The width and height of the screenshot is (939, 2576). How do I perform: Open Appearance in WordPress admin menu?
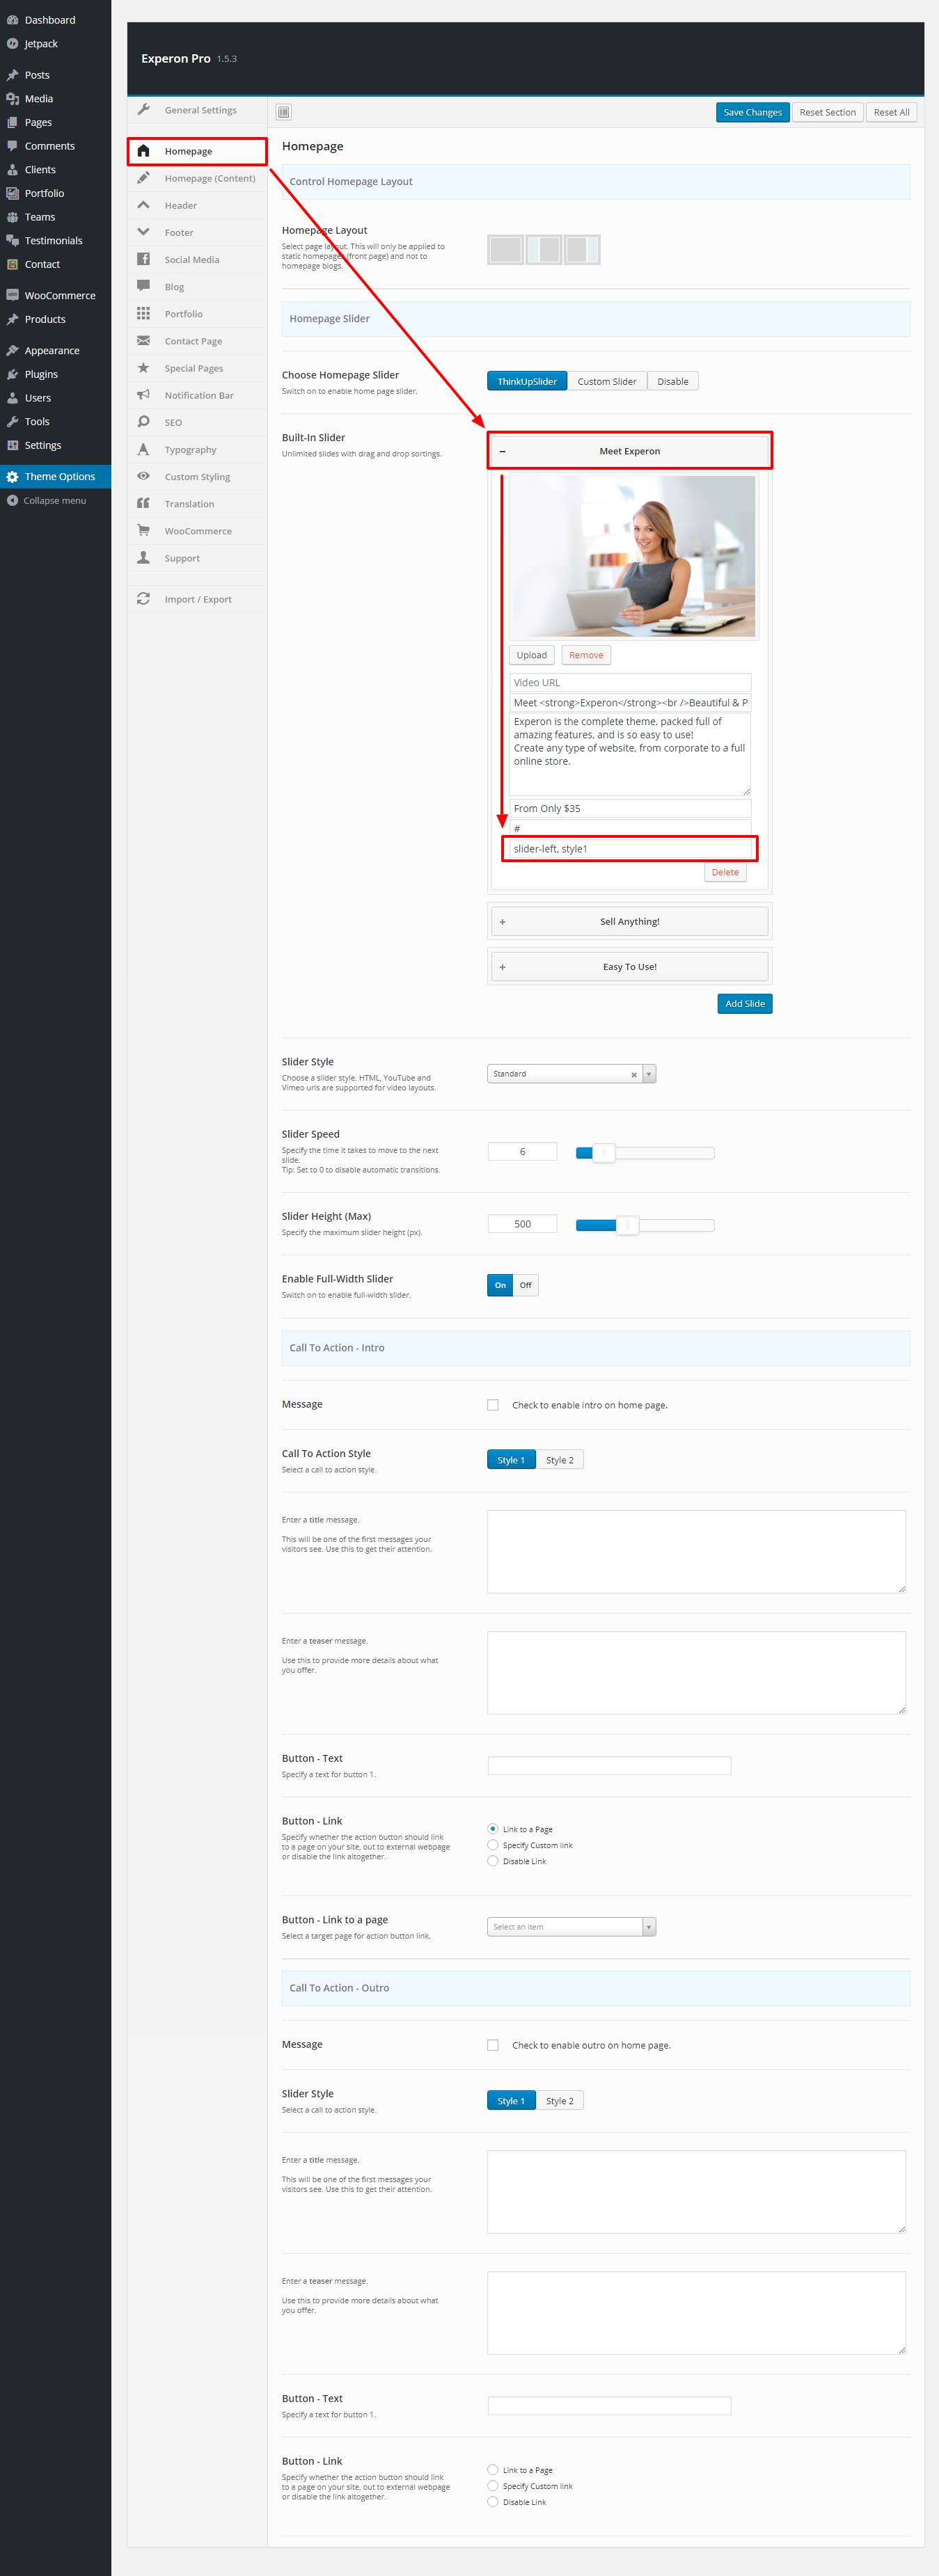(52, 351)
